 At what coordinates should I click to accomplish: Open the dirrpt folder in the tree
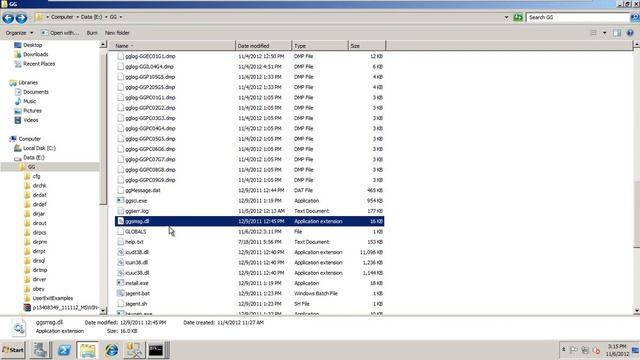39,251
